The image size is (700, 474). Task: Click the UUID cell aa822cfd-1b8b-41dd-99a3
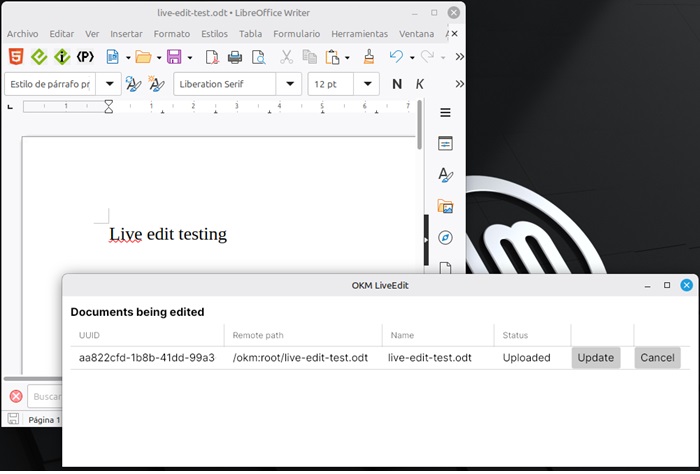pyautogui.click(x=147, y=358)
